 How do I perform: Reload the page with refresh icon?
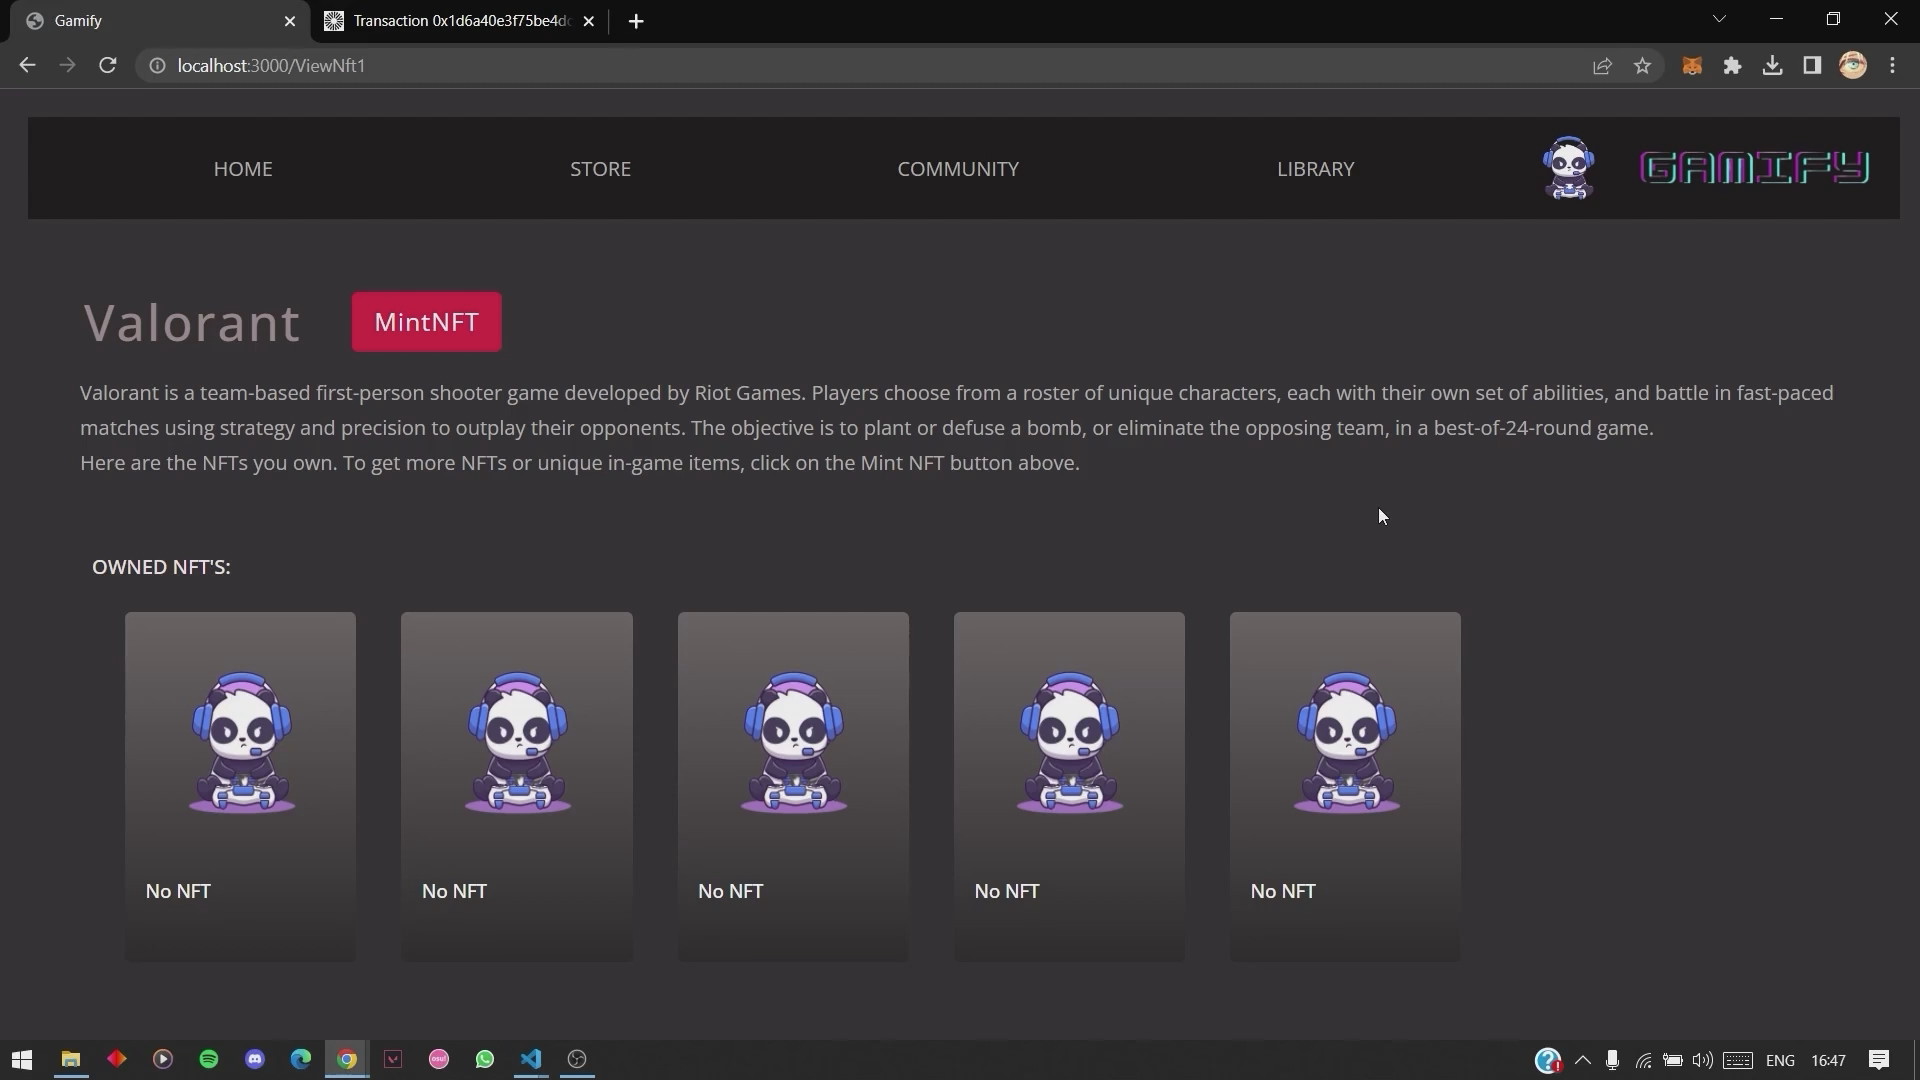[108, 65]
